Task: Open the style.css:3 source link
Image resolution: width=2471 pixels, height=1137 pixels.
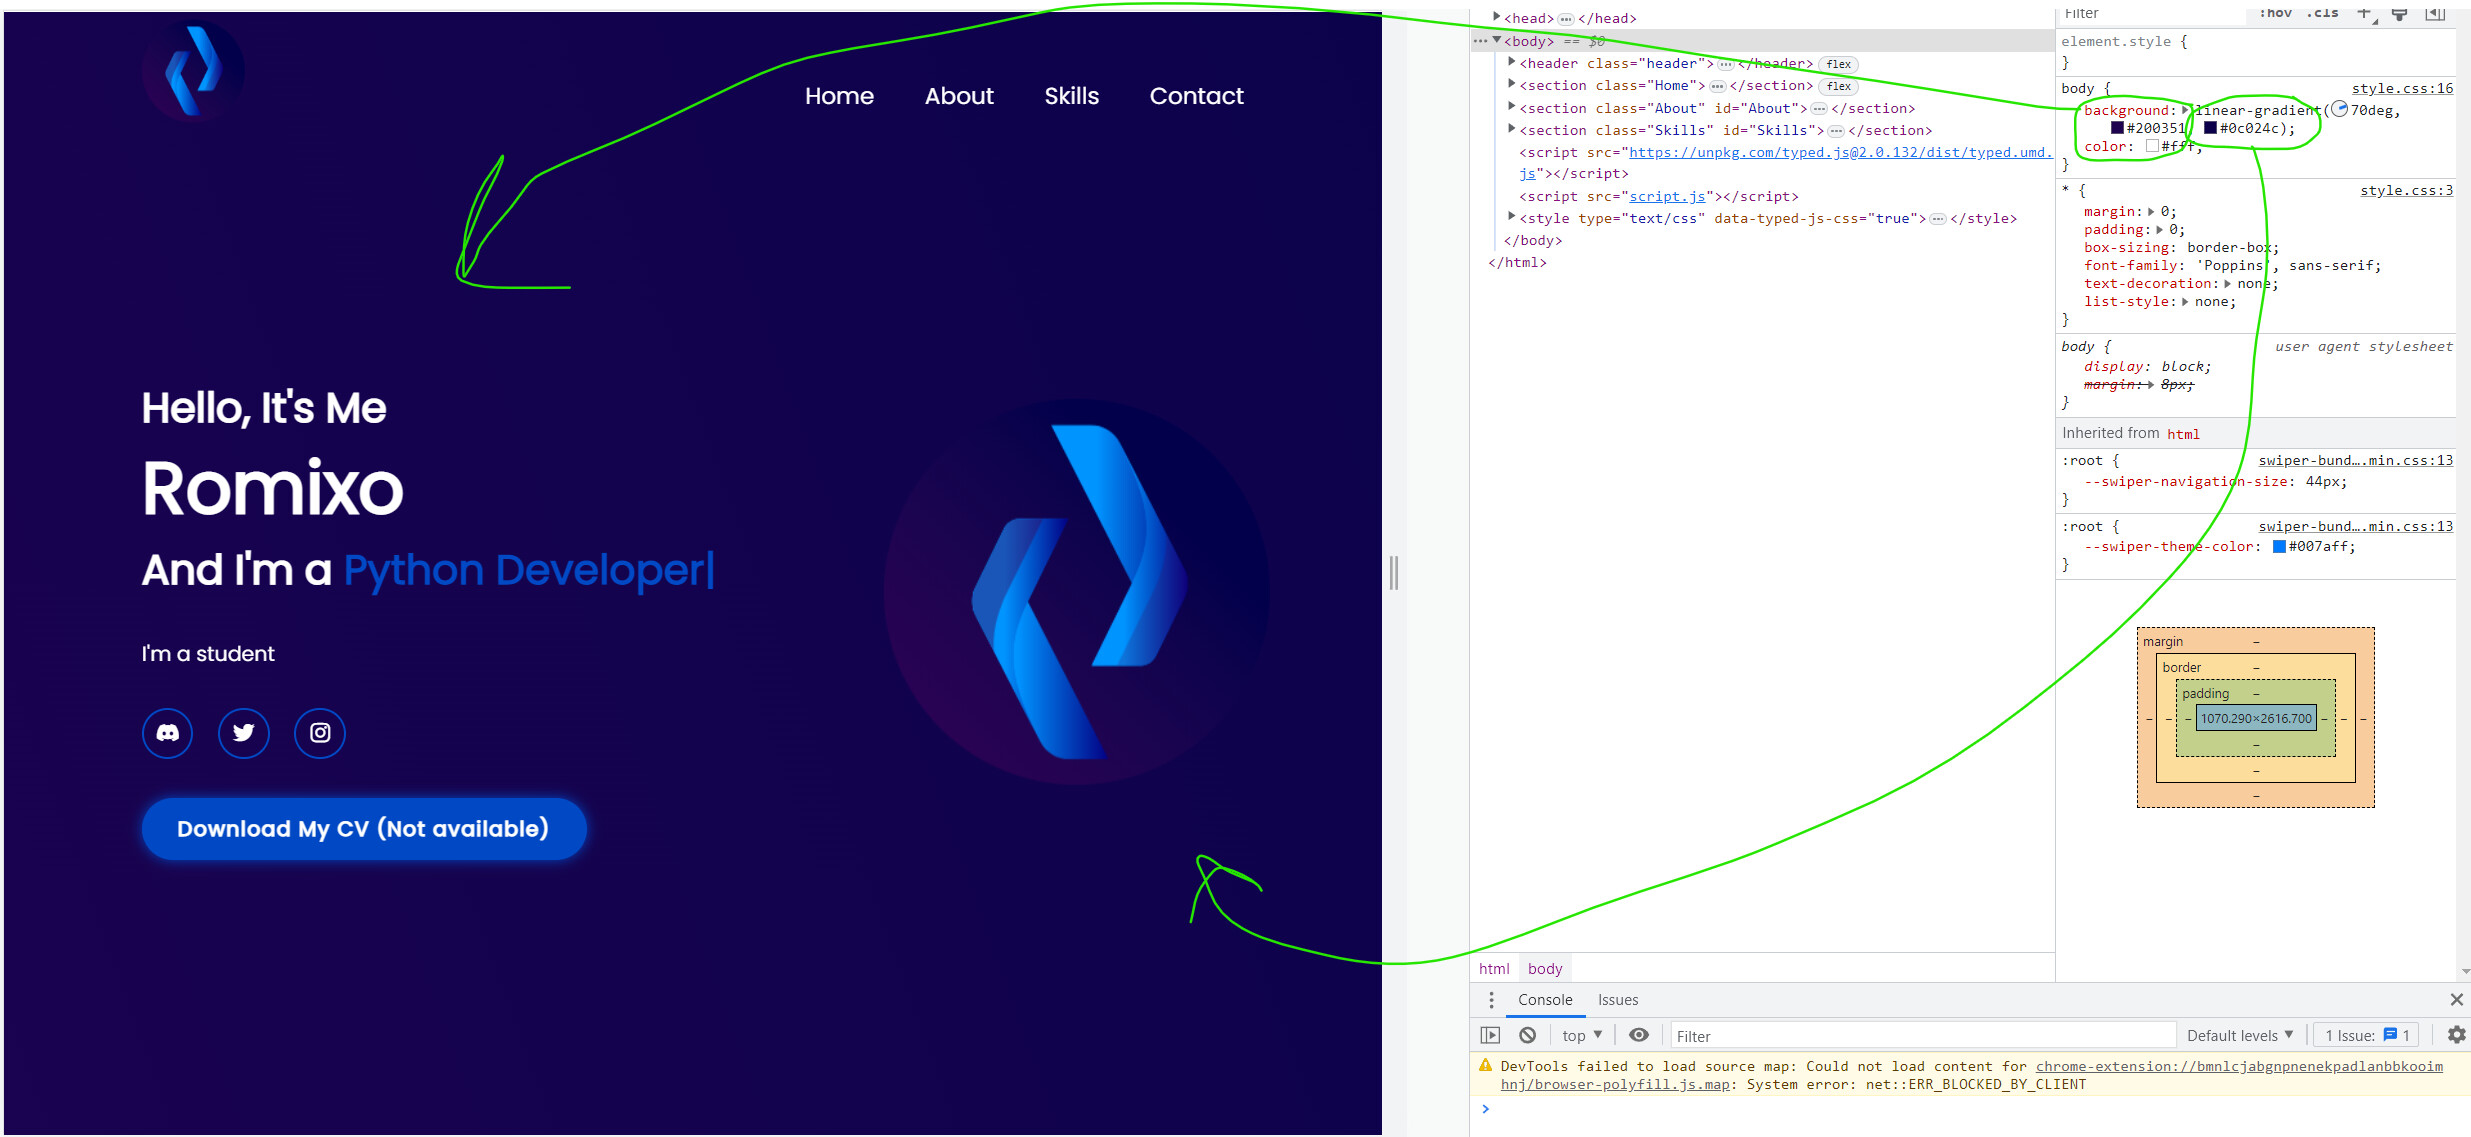Action: pyautogui.click(x=2406, y=190)
